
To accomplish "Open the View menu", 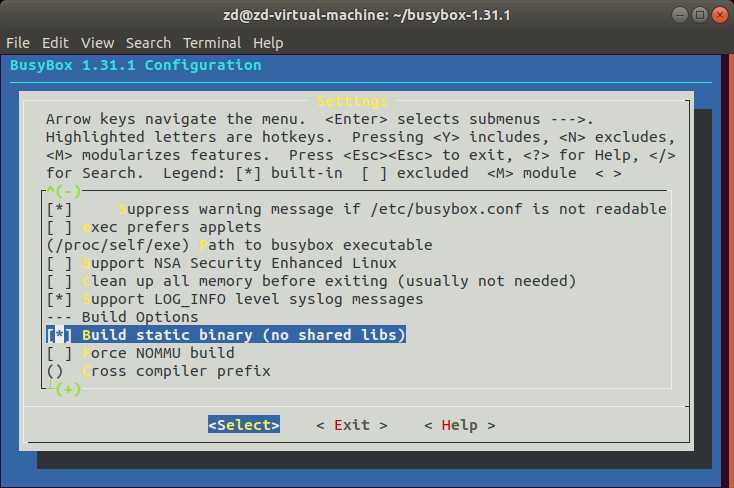I will 97,43.
